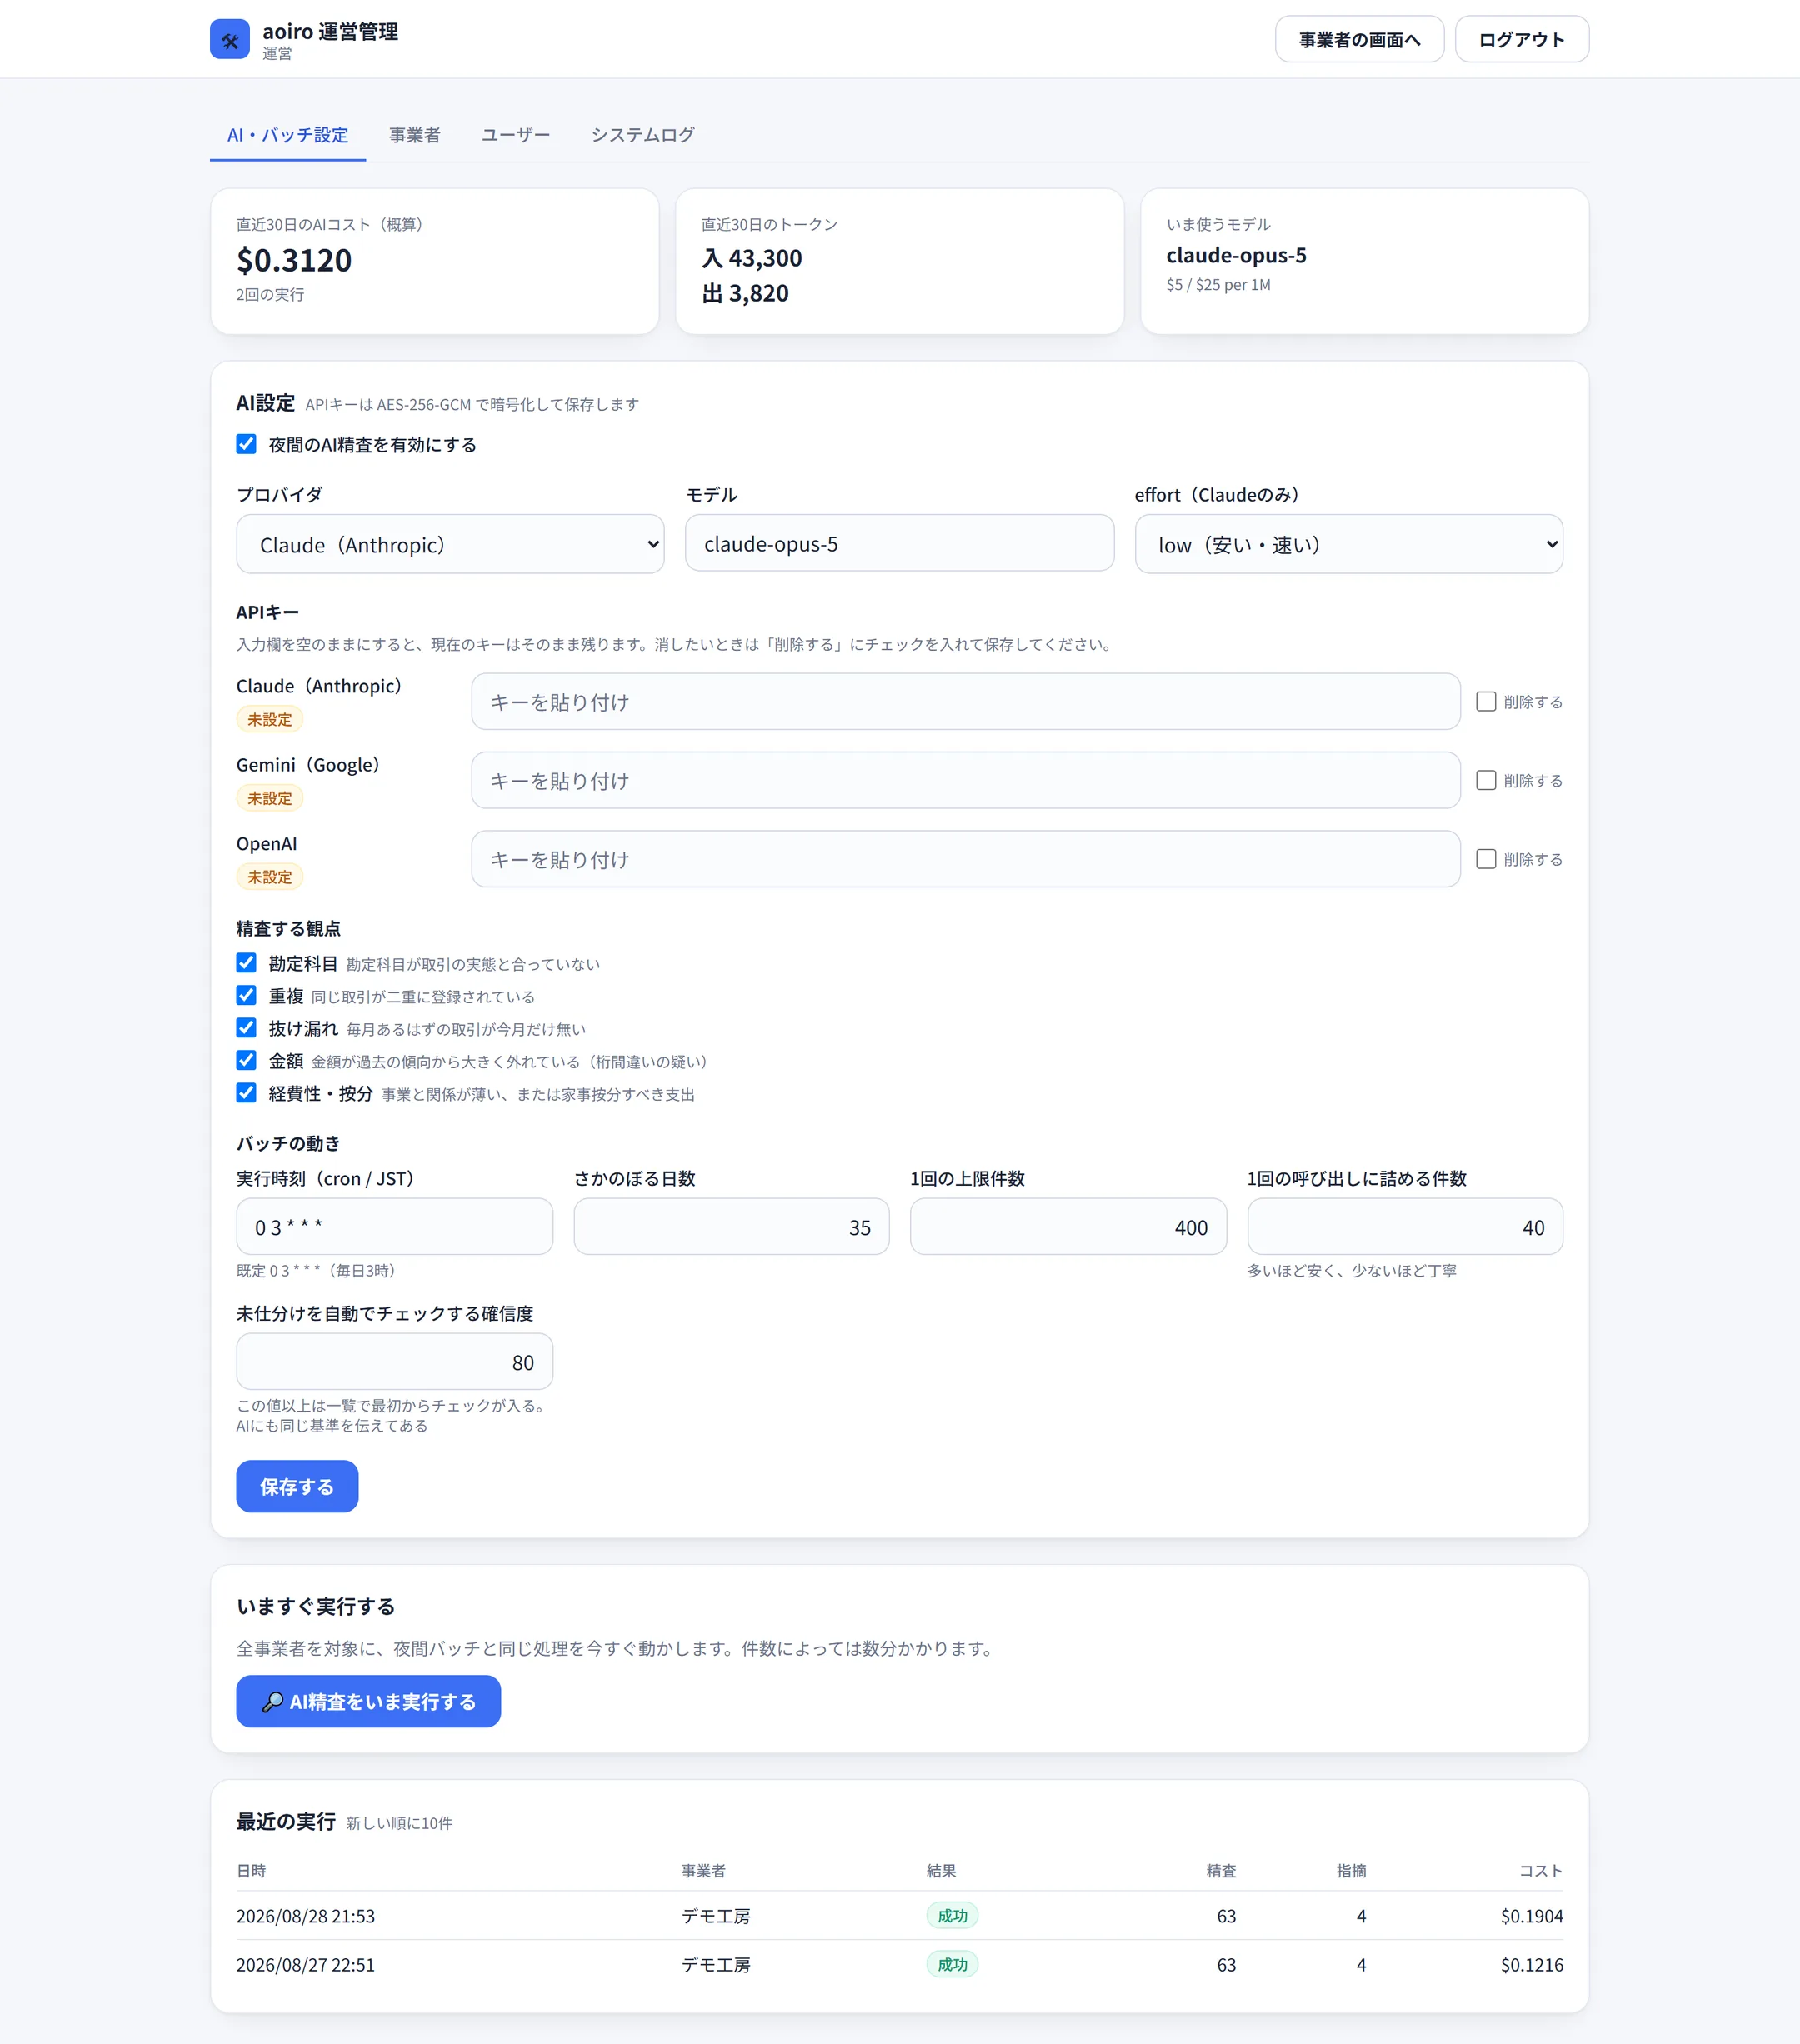Click the magnifier icon in AI精査 button
Image resolution: width=1800 pixels, height=2044 pixels.
pyautogui.click(x=272, y=1702)
